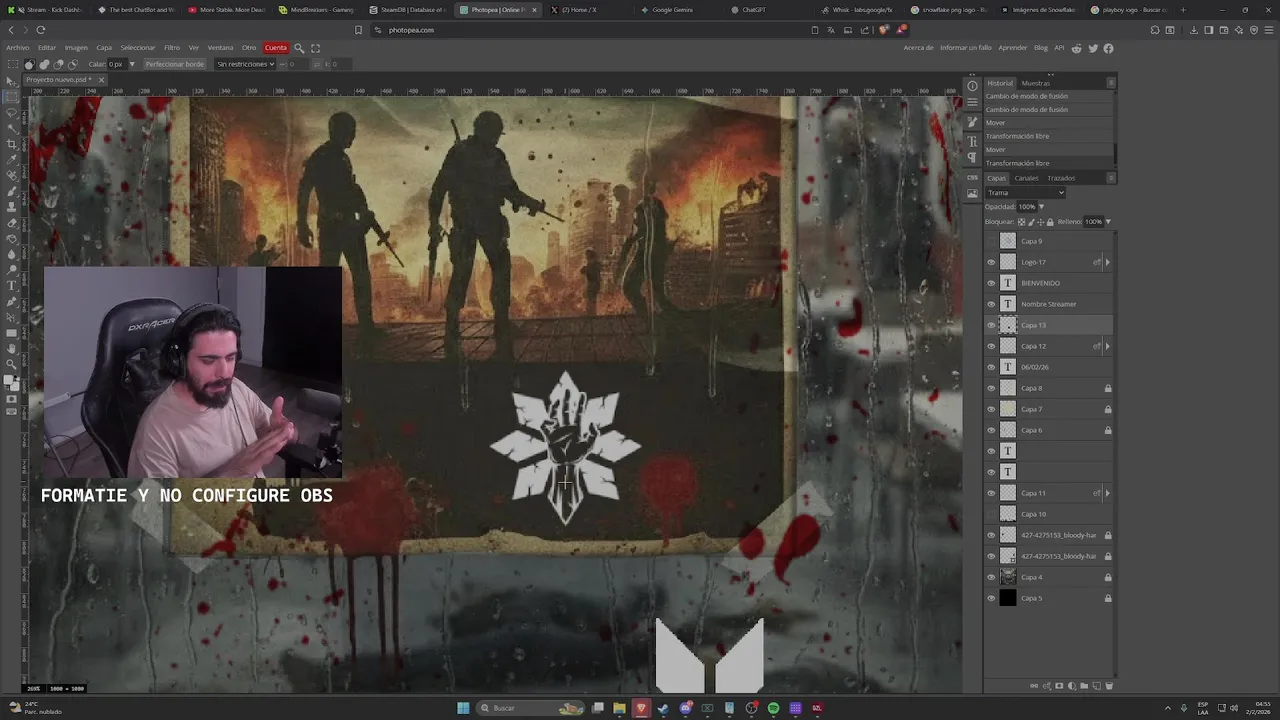Show the hidden Capa 9 layer

[991, 241]
